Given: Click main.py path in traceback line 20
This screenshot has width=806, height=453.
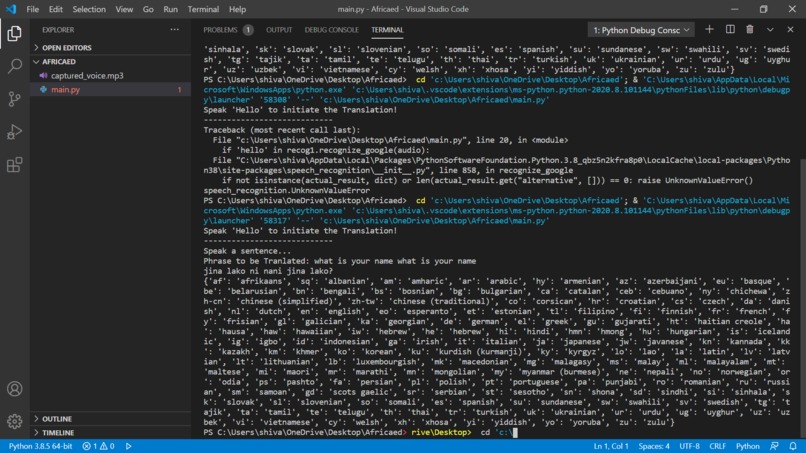Looking at the screenshot, I should point(352,140).
